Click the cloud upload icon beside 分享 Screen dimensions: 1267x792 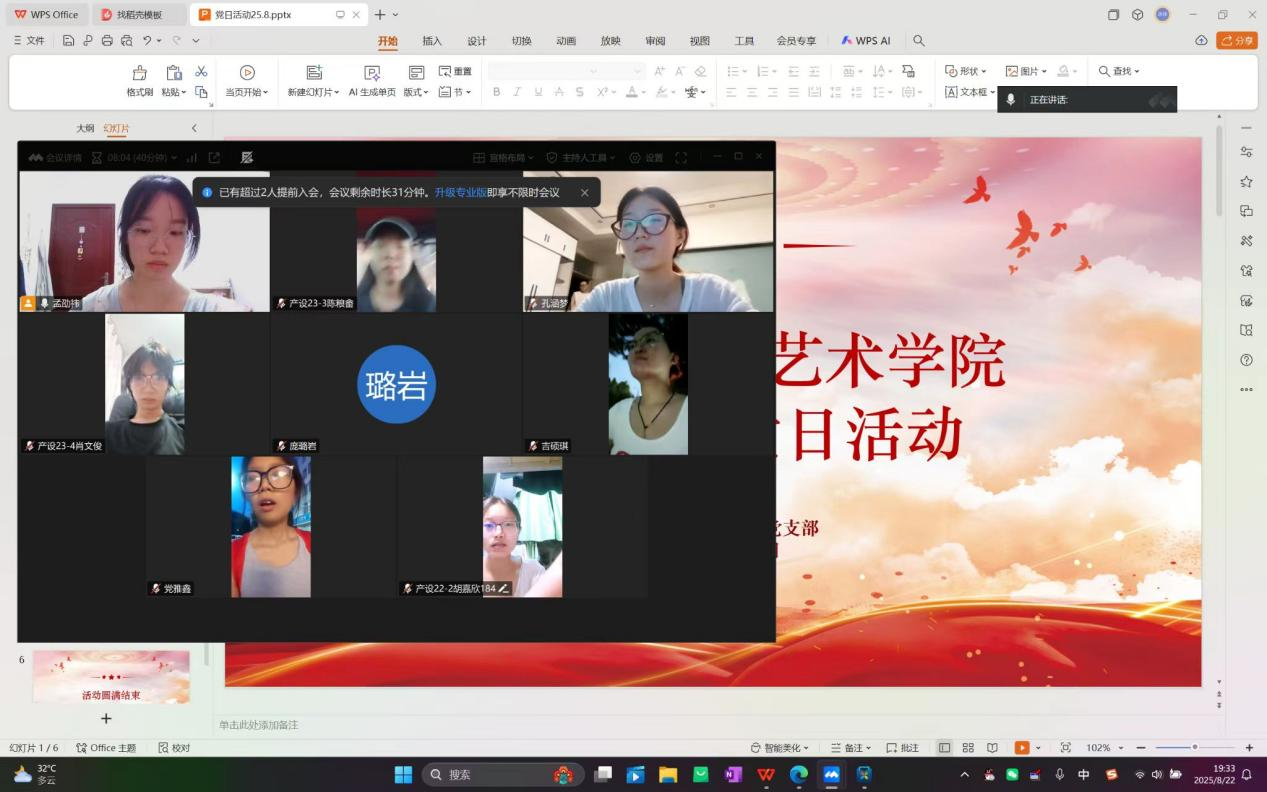[x=1201, y=41]
